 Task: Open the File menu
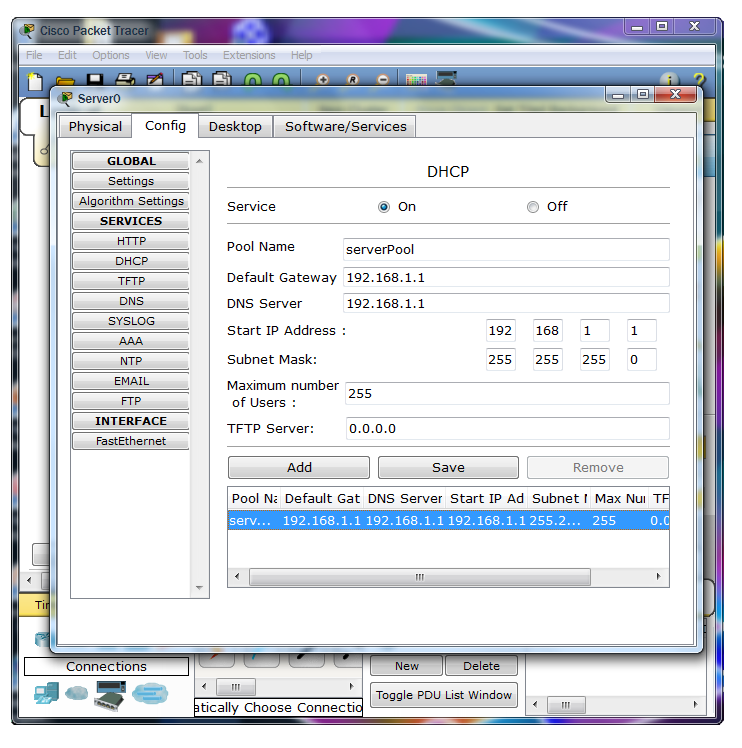pyautogui.click(x=34, y=55)
